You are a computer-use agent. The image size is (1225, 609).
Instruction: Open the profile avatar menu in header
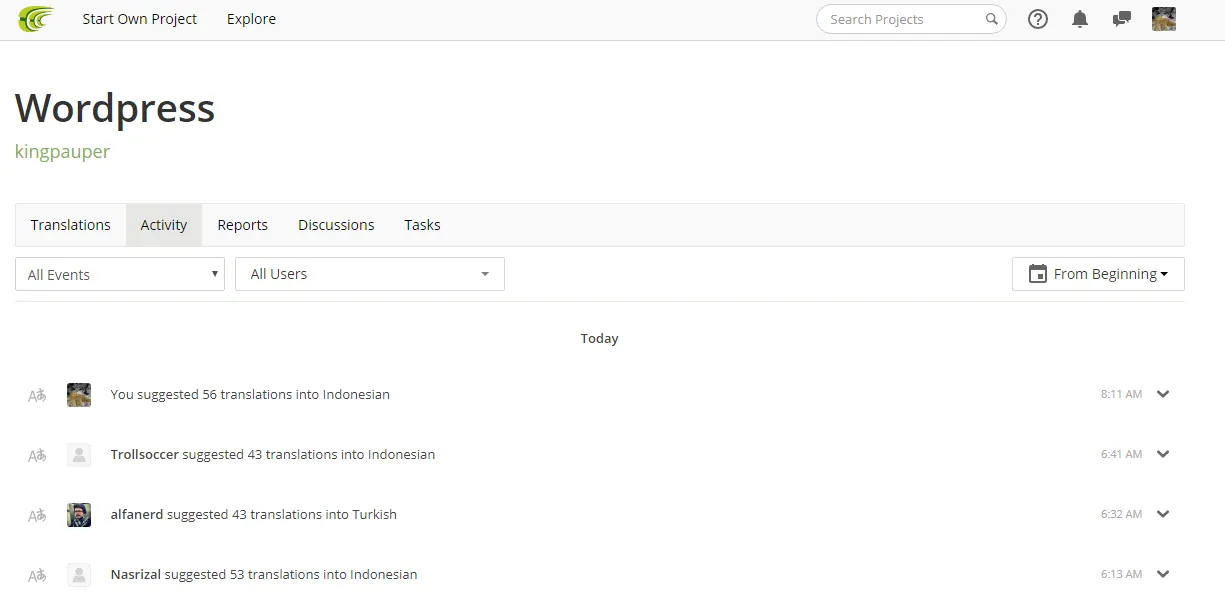pyautogui.click(x=1164, y=19)
